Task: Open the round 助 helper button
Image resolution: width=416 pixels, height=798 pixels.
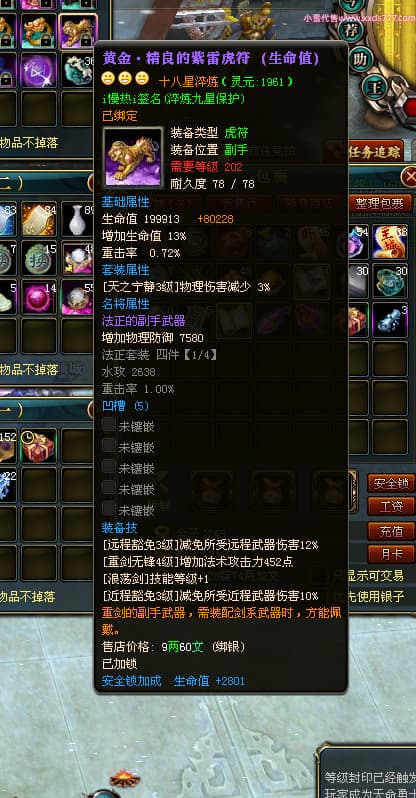Action: click(x=360, y=59)
